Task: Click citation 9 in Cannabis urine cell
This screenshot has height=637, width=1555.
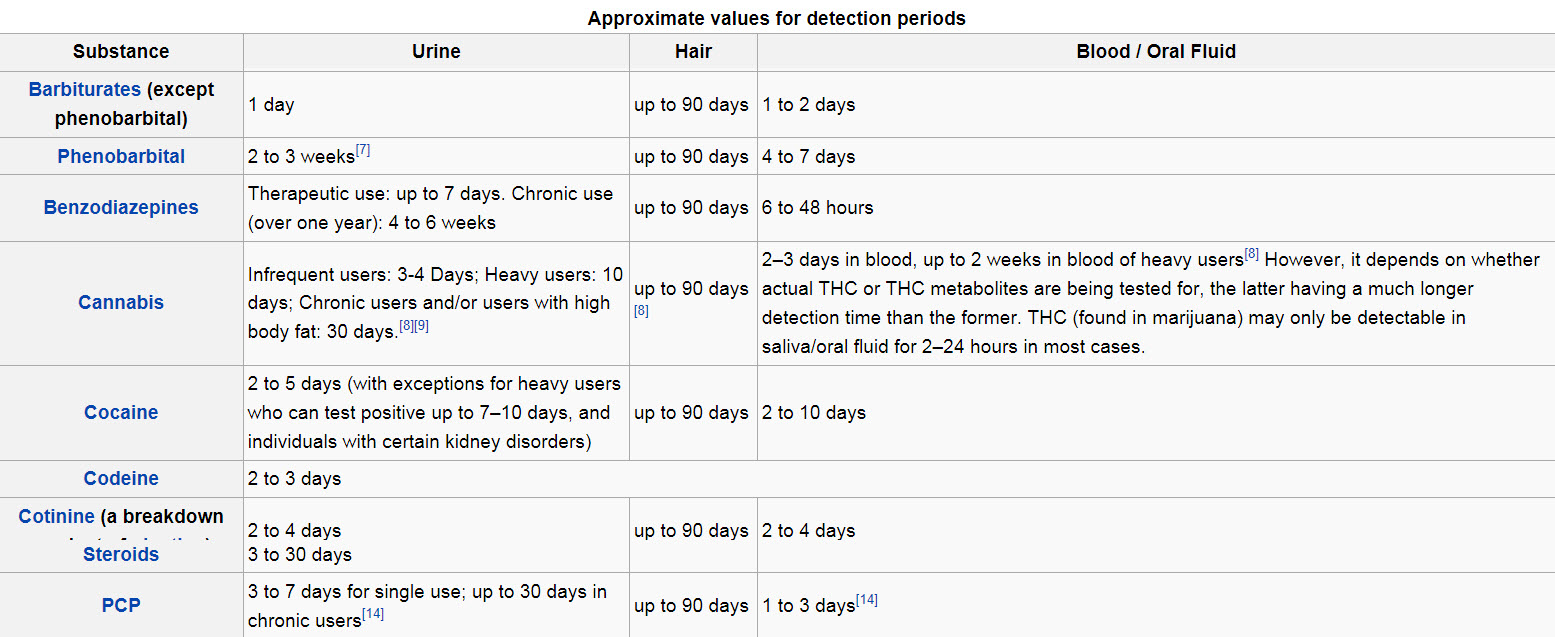Action: coord(421,326)
